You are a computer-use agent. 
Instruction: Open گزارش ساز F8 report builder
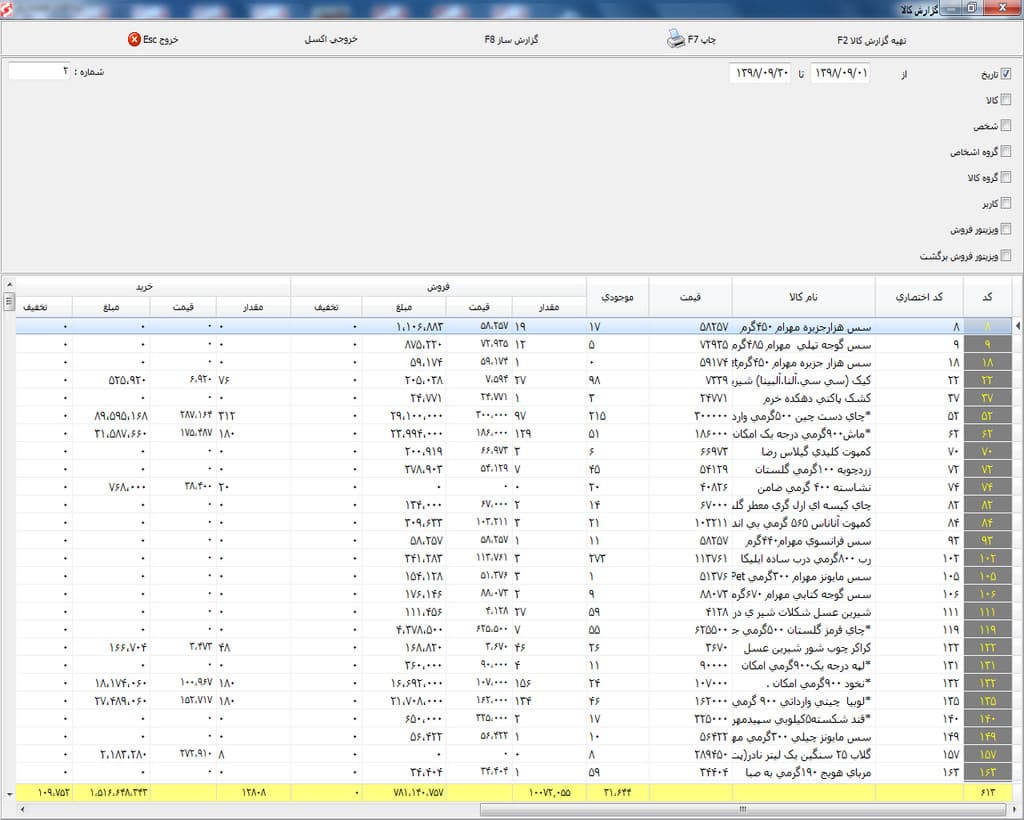click(x=512, y=40)
